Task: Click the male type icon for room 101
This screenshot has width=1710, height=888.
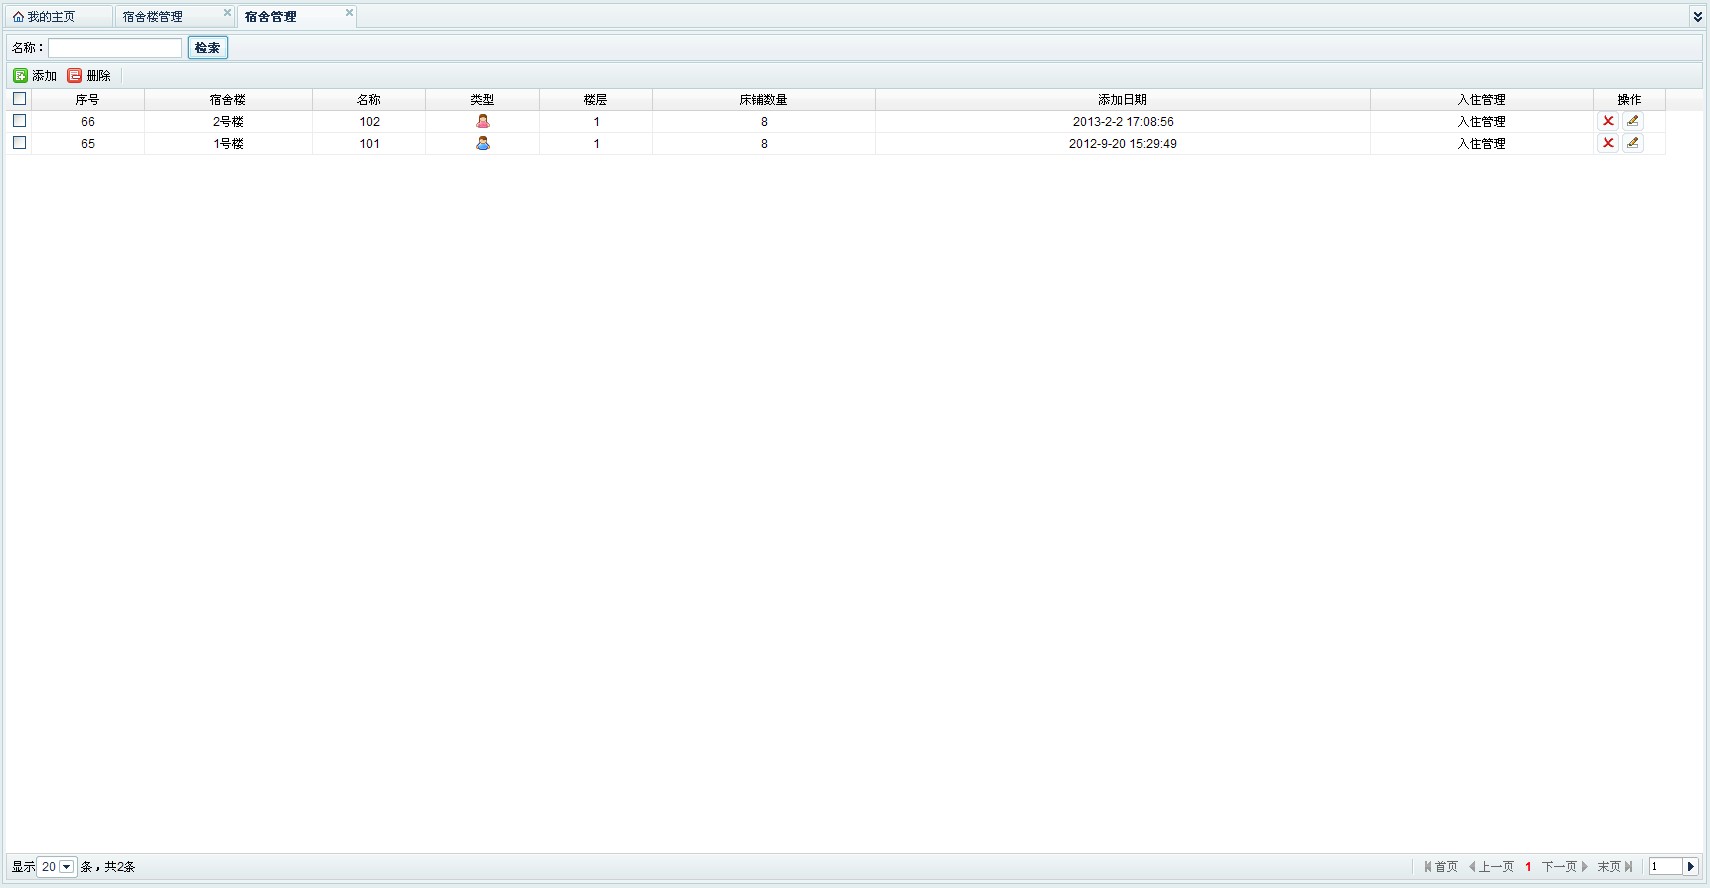Action: click(483, 143)
